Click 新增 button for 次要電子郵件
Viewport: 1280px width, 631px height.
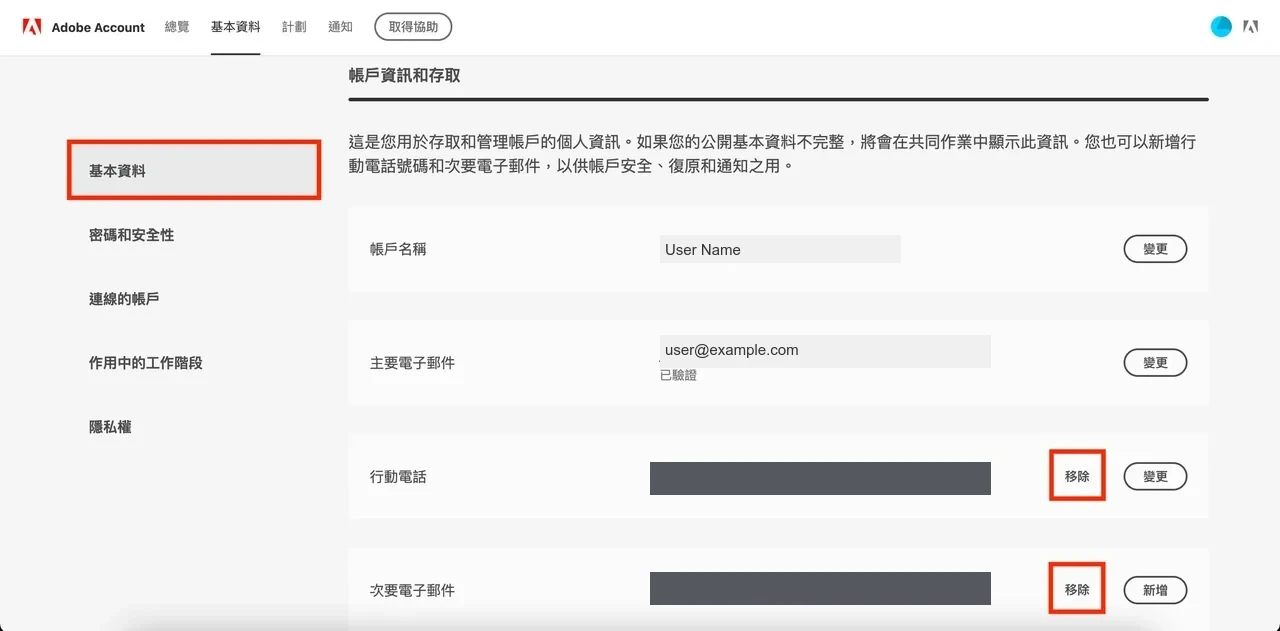point(1155,590)
